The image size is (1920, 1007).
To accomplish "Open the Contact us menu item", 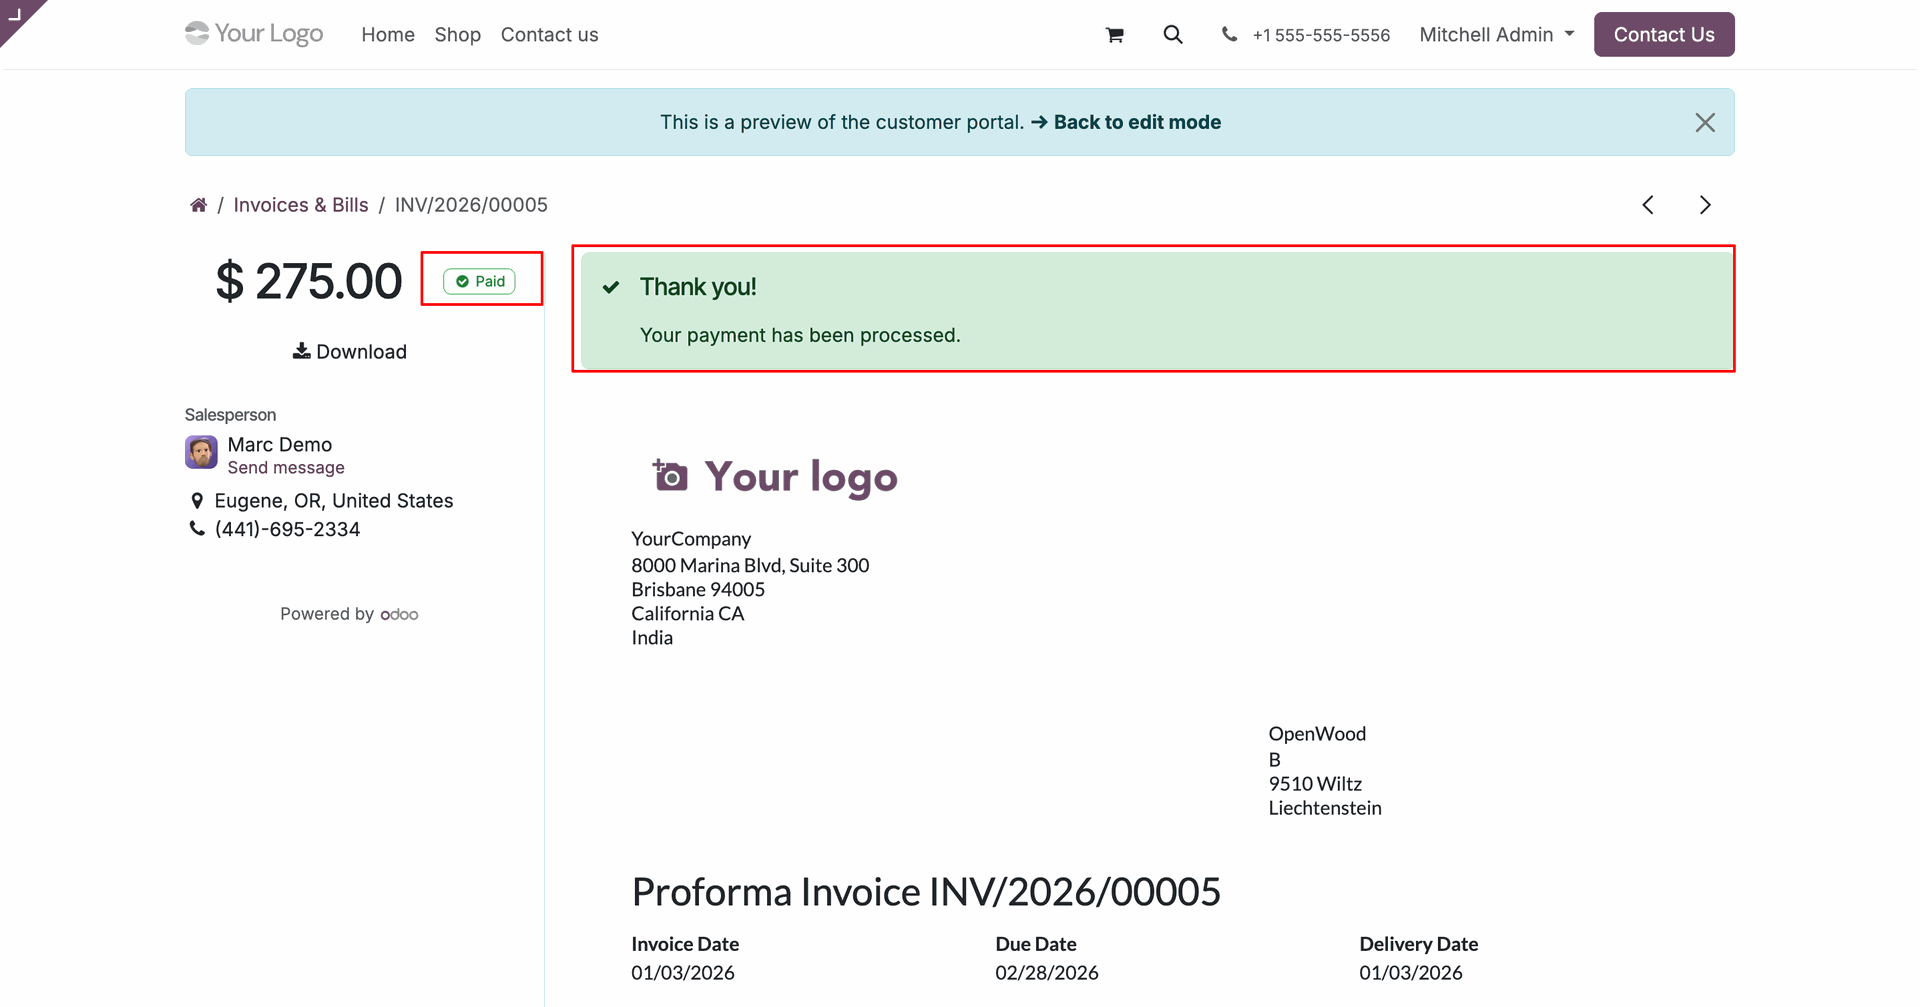I will click(x=549, y=35).
